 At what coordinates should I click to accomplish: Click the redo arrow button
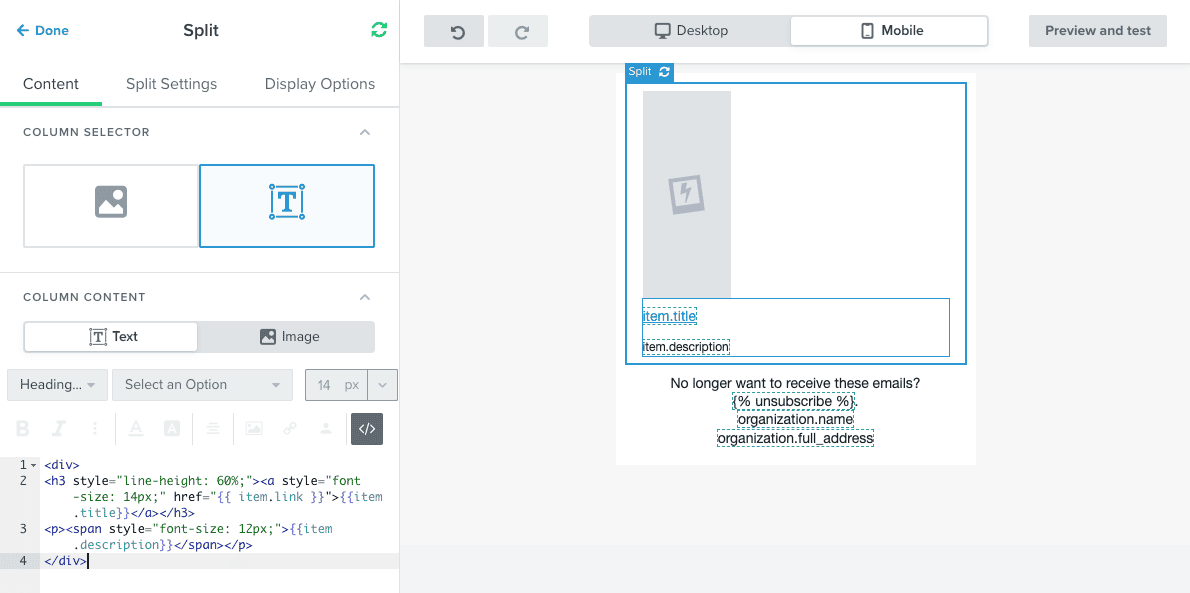pyautogui.click(x=520, y=31)
